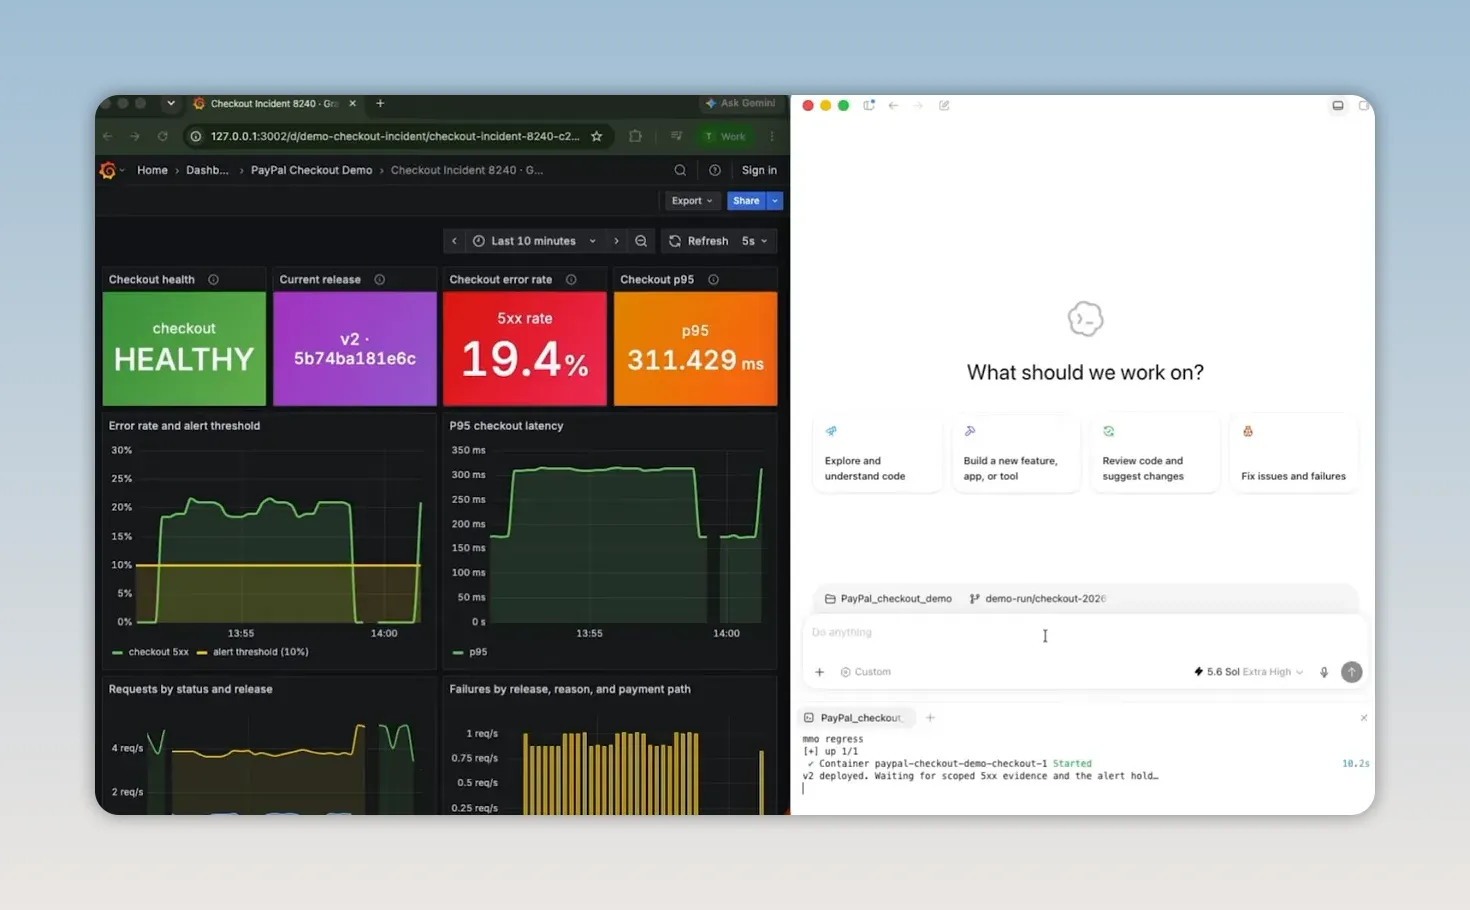Open the Grafana search magnifier icon
The width and height of the screenshot is (1470, 910).
pos(680,170)
